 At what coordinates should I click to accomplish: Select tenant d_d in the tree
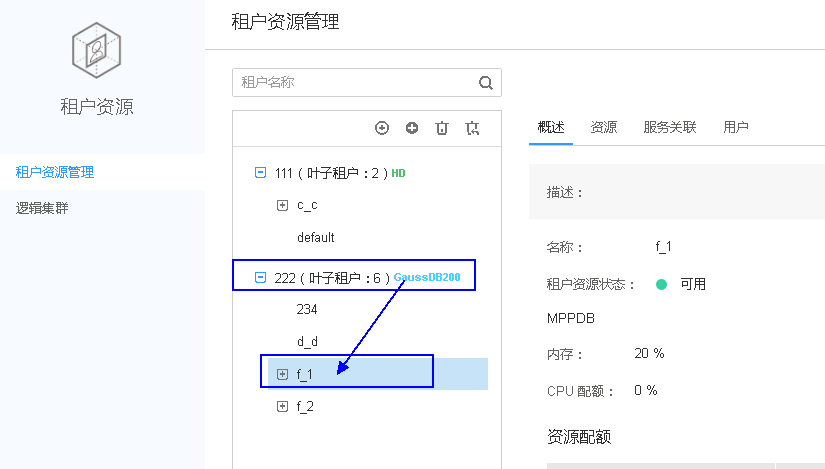tap(307, 341)
